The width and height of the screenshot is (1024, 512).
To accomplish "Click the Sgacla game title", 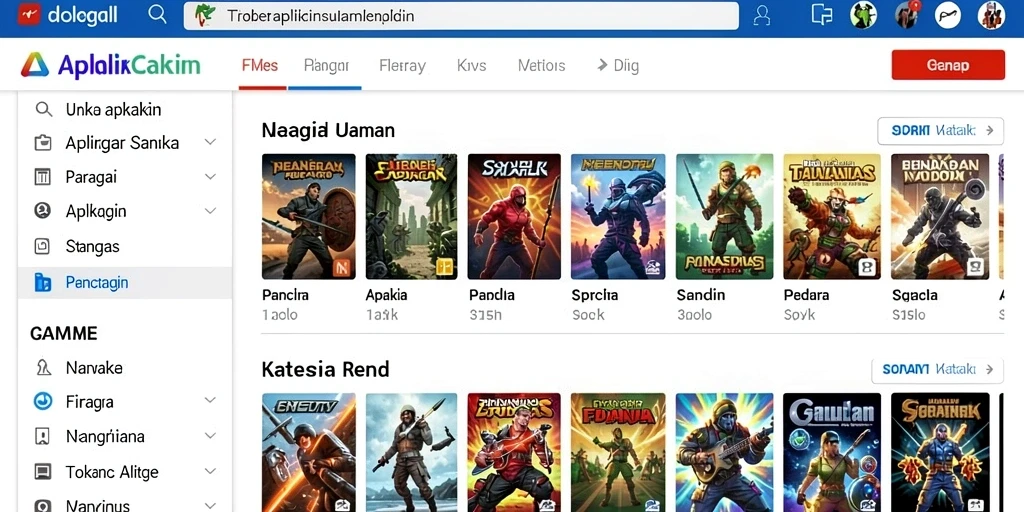I will click(x=915, y=295).
